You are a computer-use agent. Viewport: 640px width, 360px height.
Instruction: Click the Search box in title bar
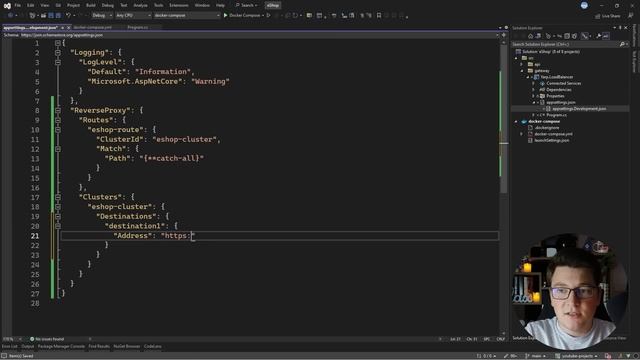(x=247, y=5)
